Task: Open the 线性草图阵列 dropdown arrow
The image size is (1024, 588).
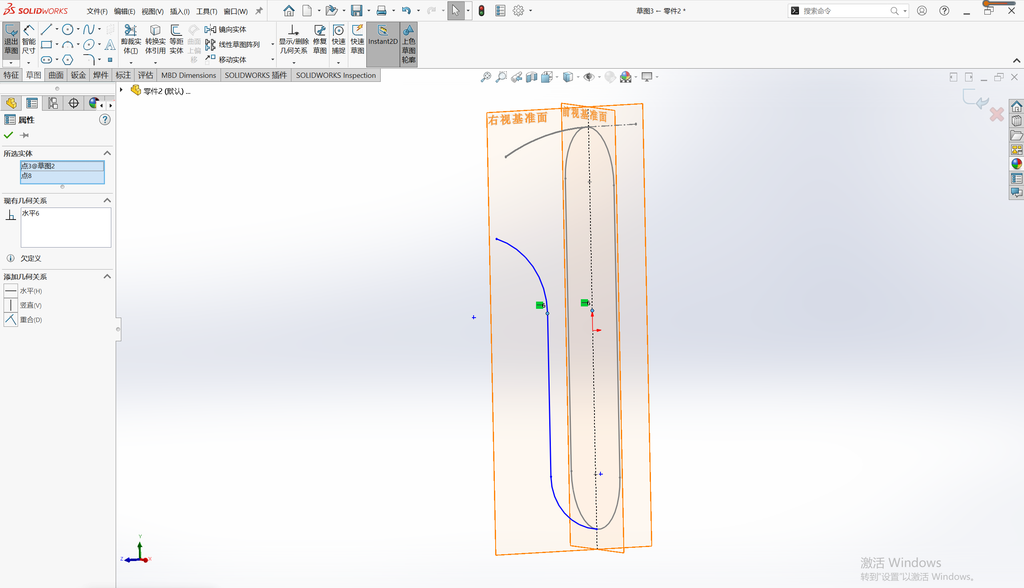Action: coord(272,44)
